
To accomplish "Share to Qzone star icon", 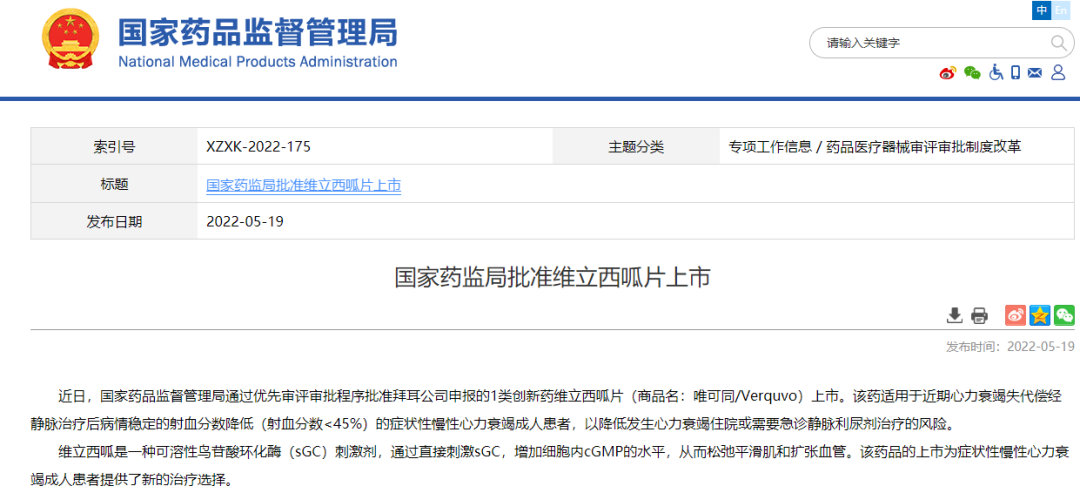I will click(x=1040, y=315).
